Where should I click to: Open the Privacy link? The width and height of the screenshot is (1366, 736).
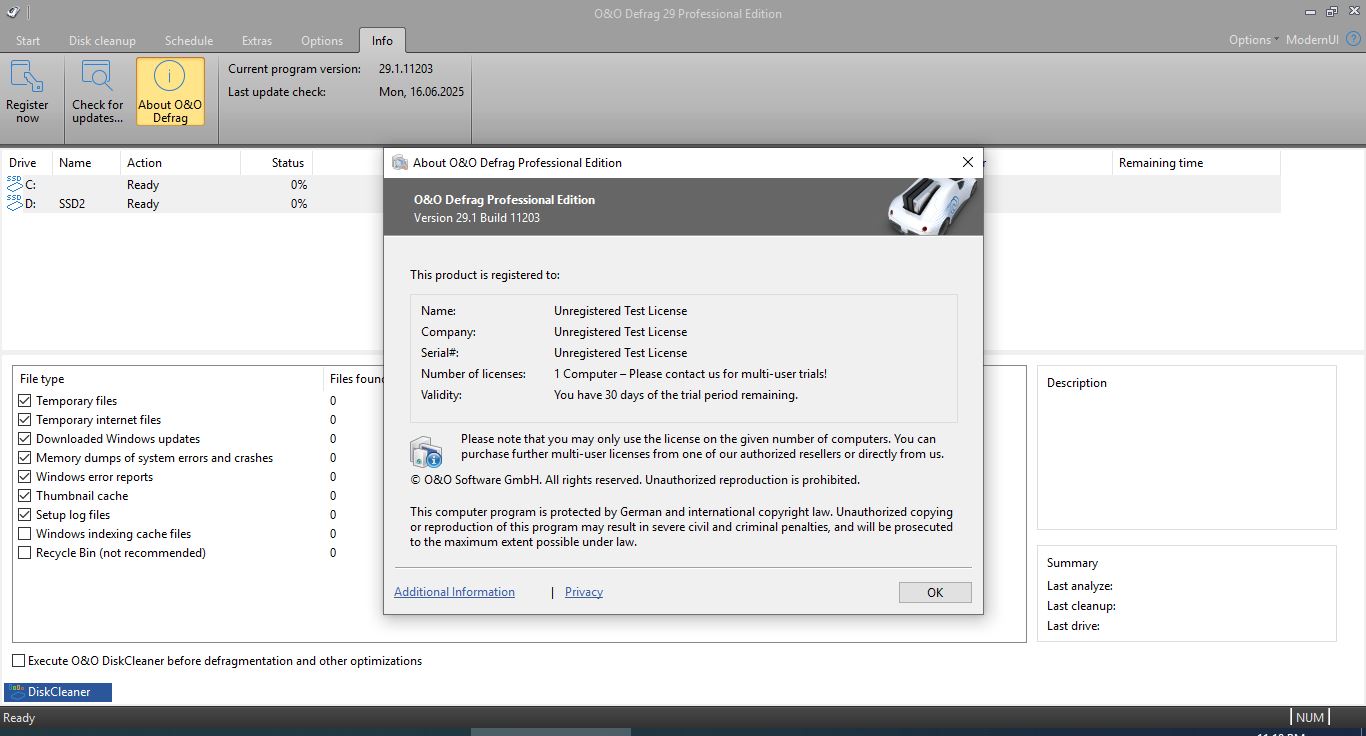[x=584, y=592]
